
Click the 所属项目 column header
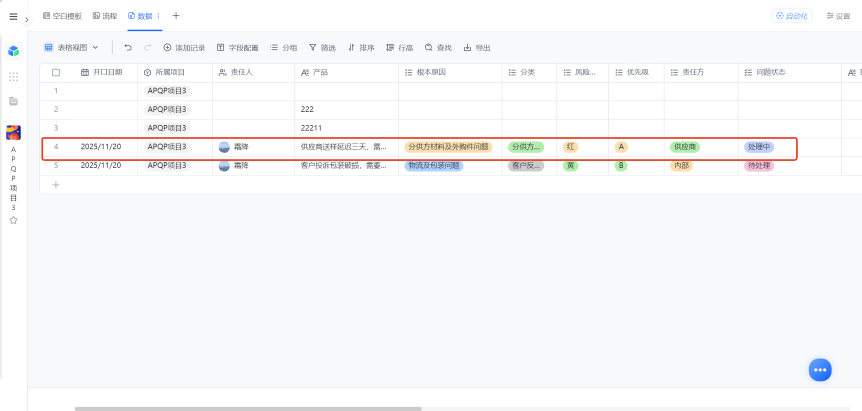(x=175, y=73)
